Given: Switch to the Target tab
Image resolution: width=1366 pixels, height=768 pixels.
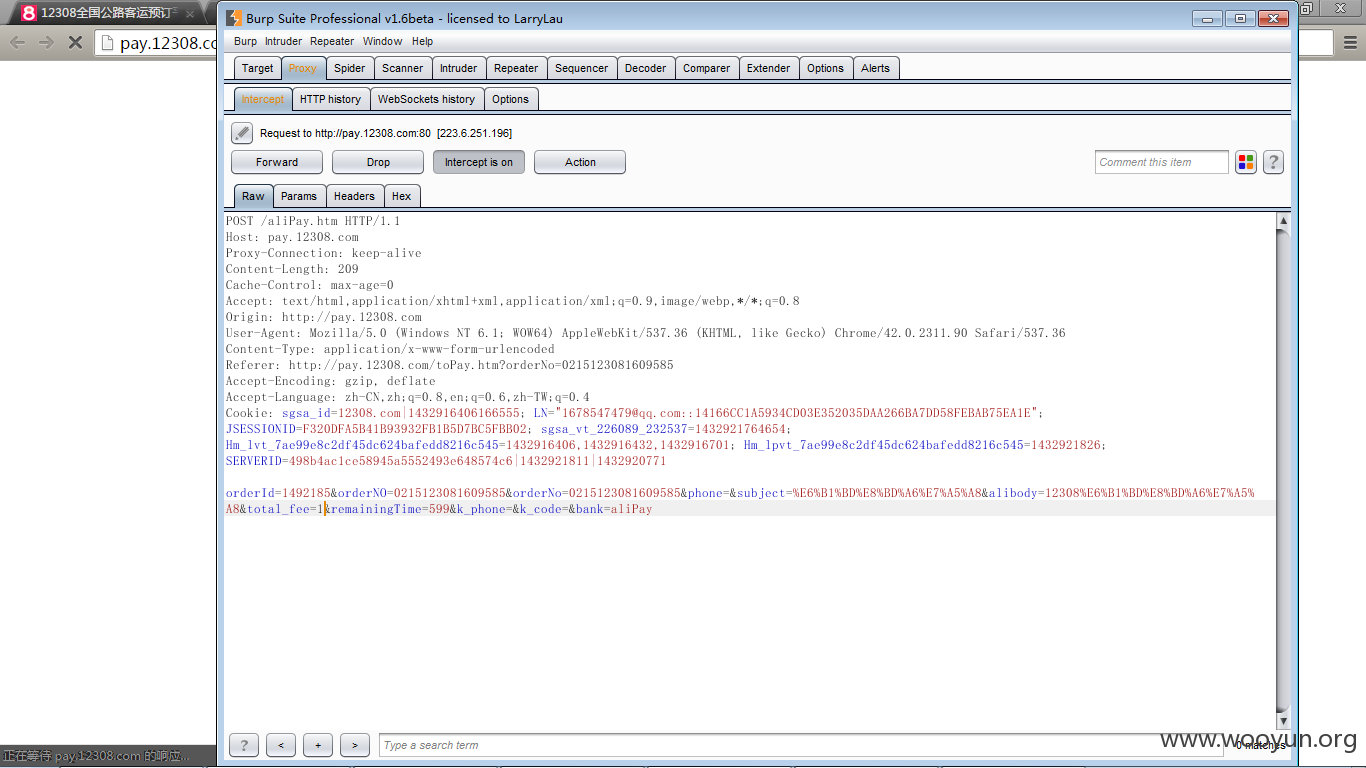Looking at the screenshot, I should click(x=257, y=68).
